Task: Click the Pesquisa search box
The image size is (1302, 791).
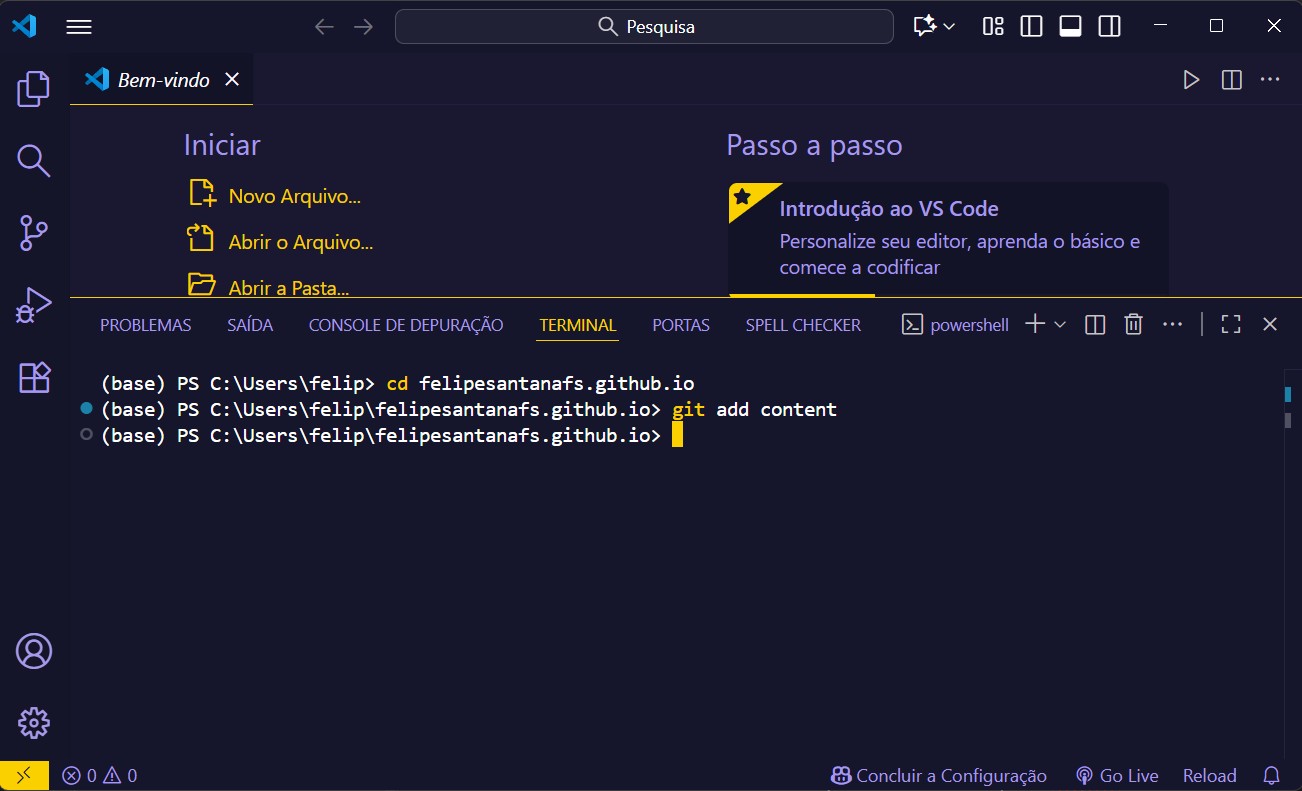Action: tap(644, 26)
